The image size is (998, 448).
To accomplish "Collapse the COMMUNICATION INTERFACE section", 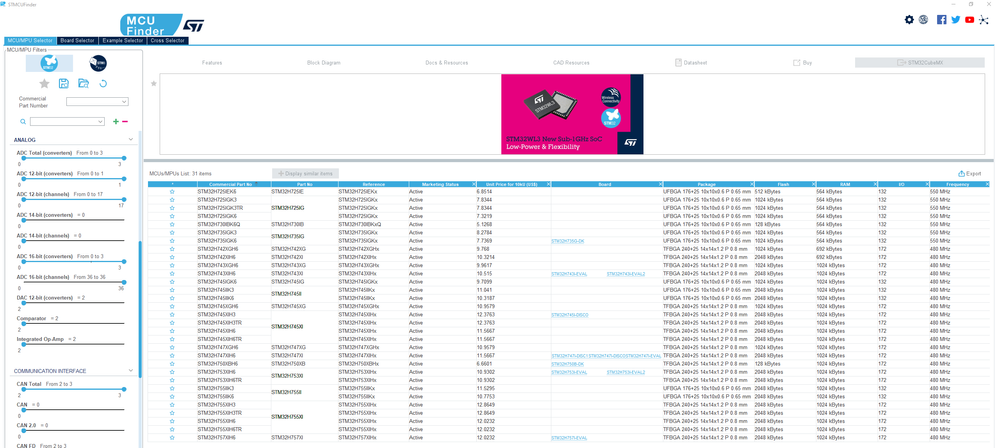I will click(x=130, y=370).
